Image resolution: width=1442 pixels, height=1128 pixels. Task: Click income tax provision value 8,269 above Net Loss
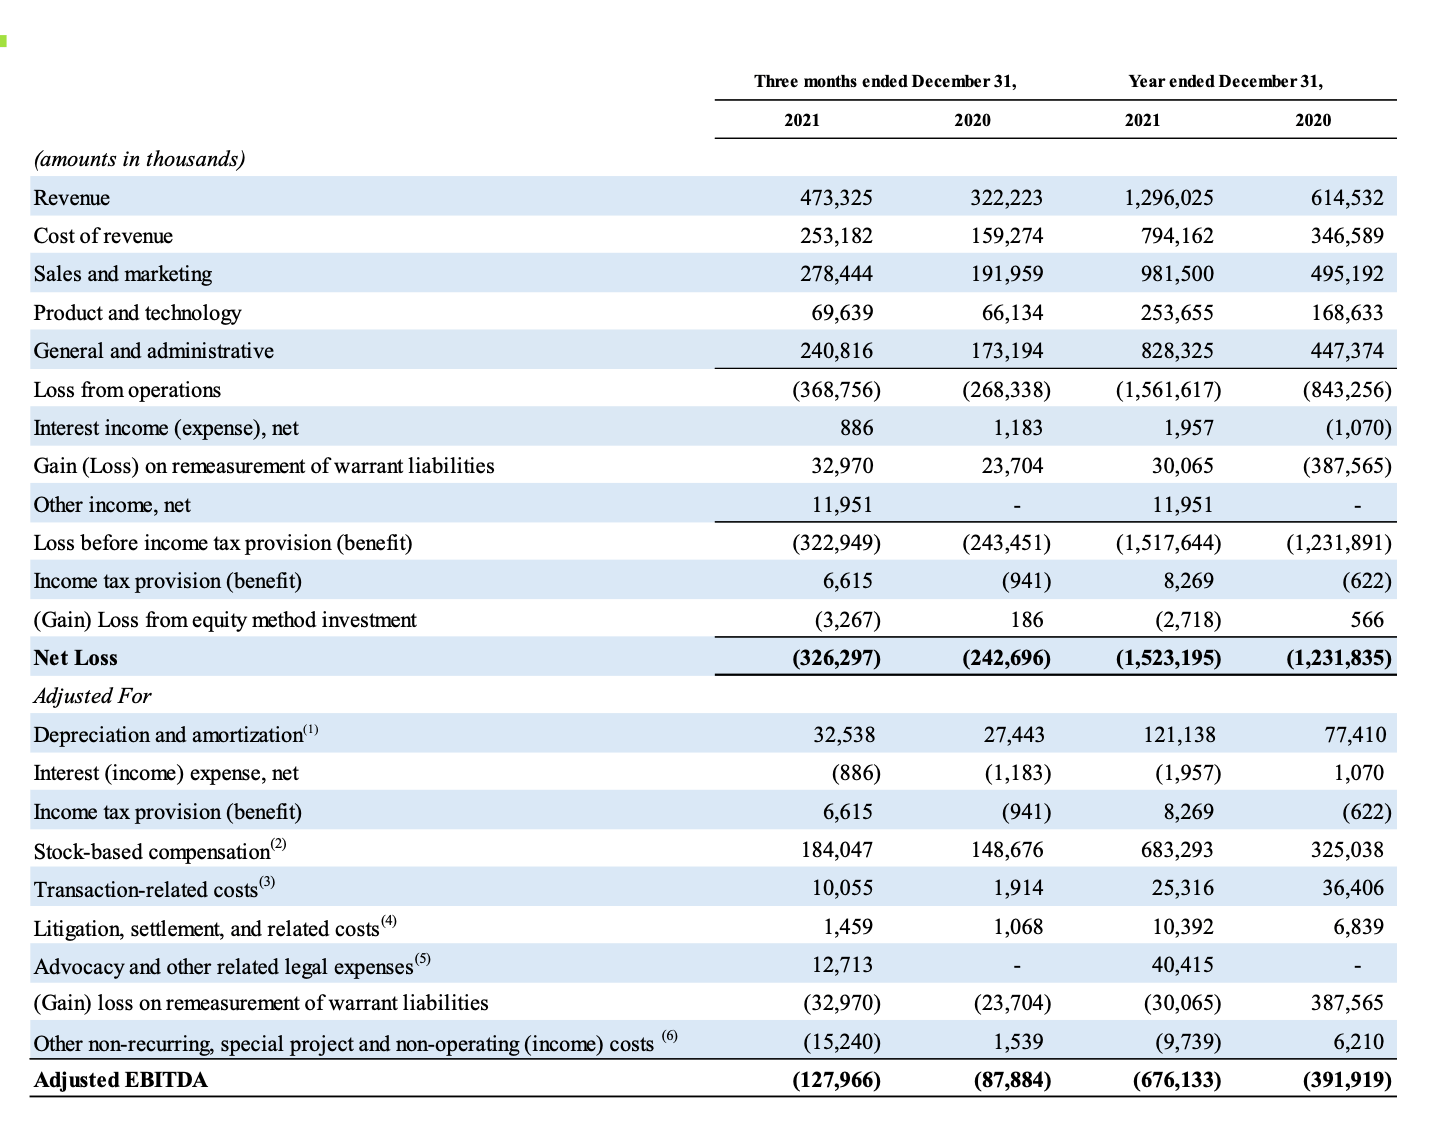click(x=1188, y=581)
